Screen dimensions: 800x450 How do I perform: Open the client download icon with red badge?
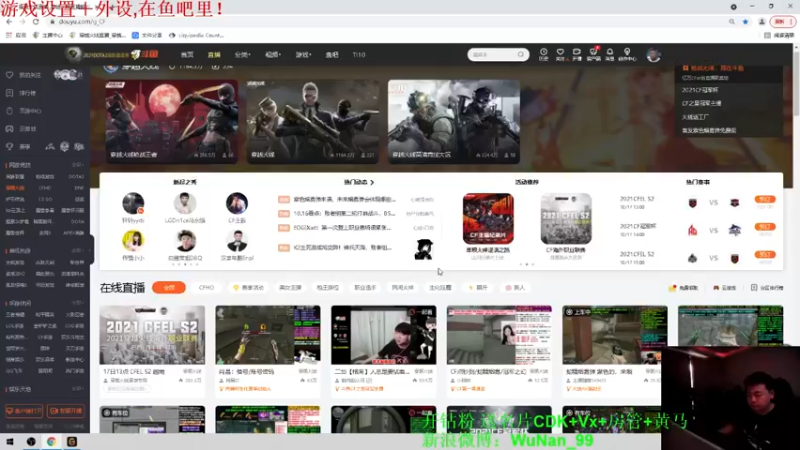coord(593,54)
